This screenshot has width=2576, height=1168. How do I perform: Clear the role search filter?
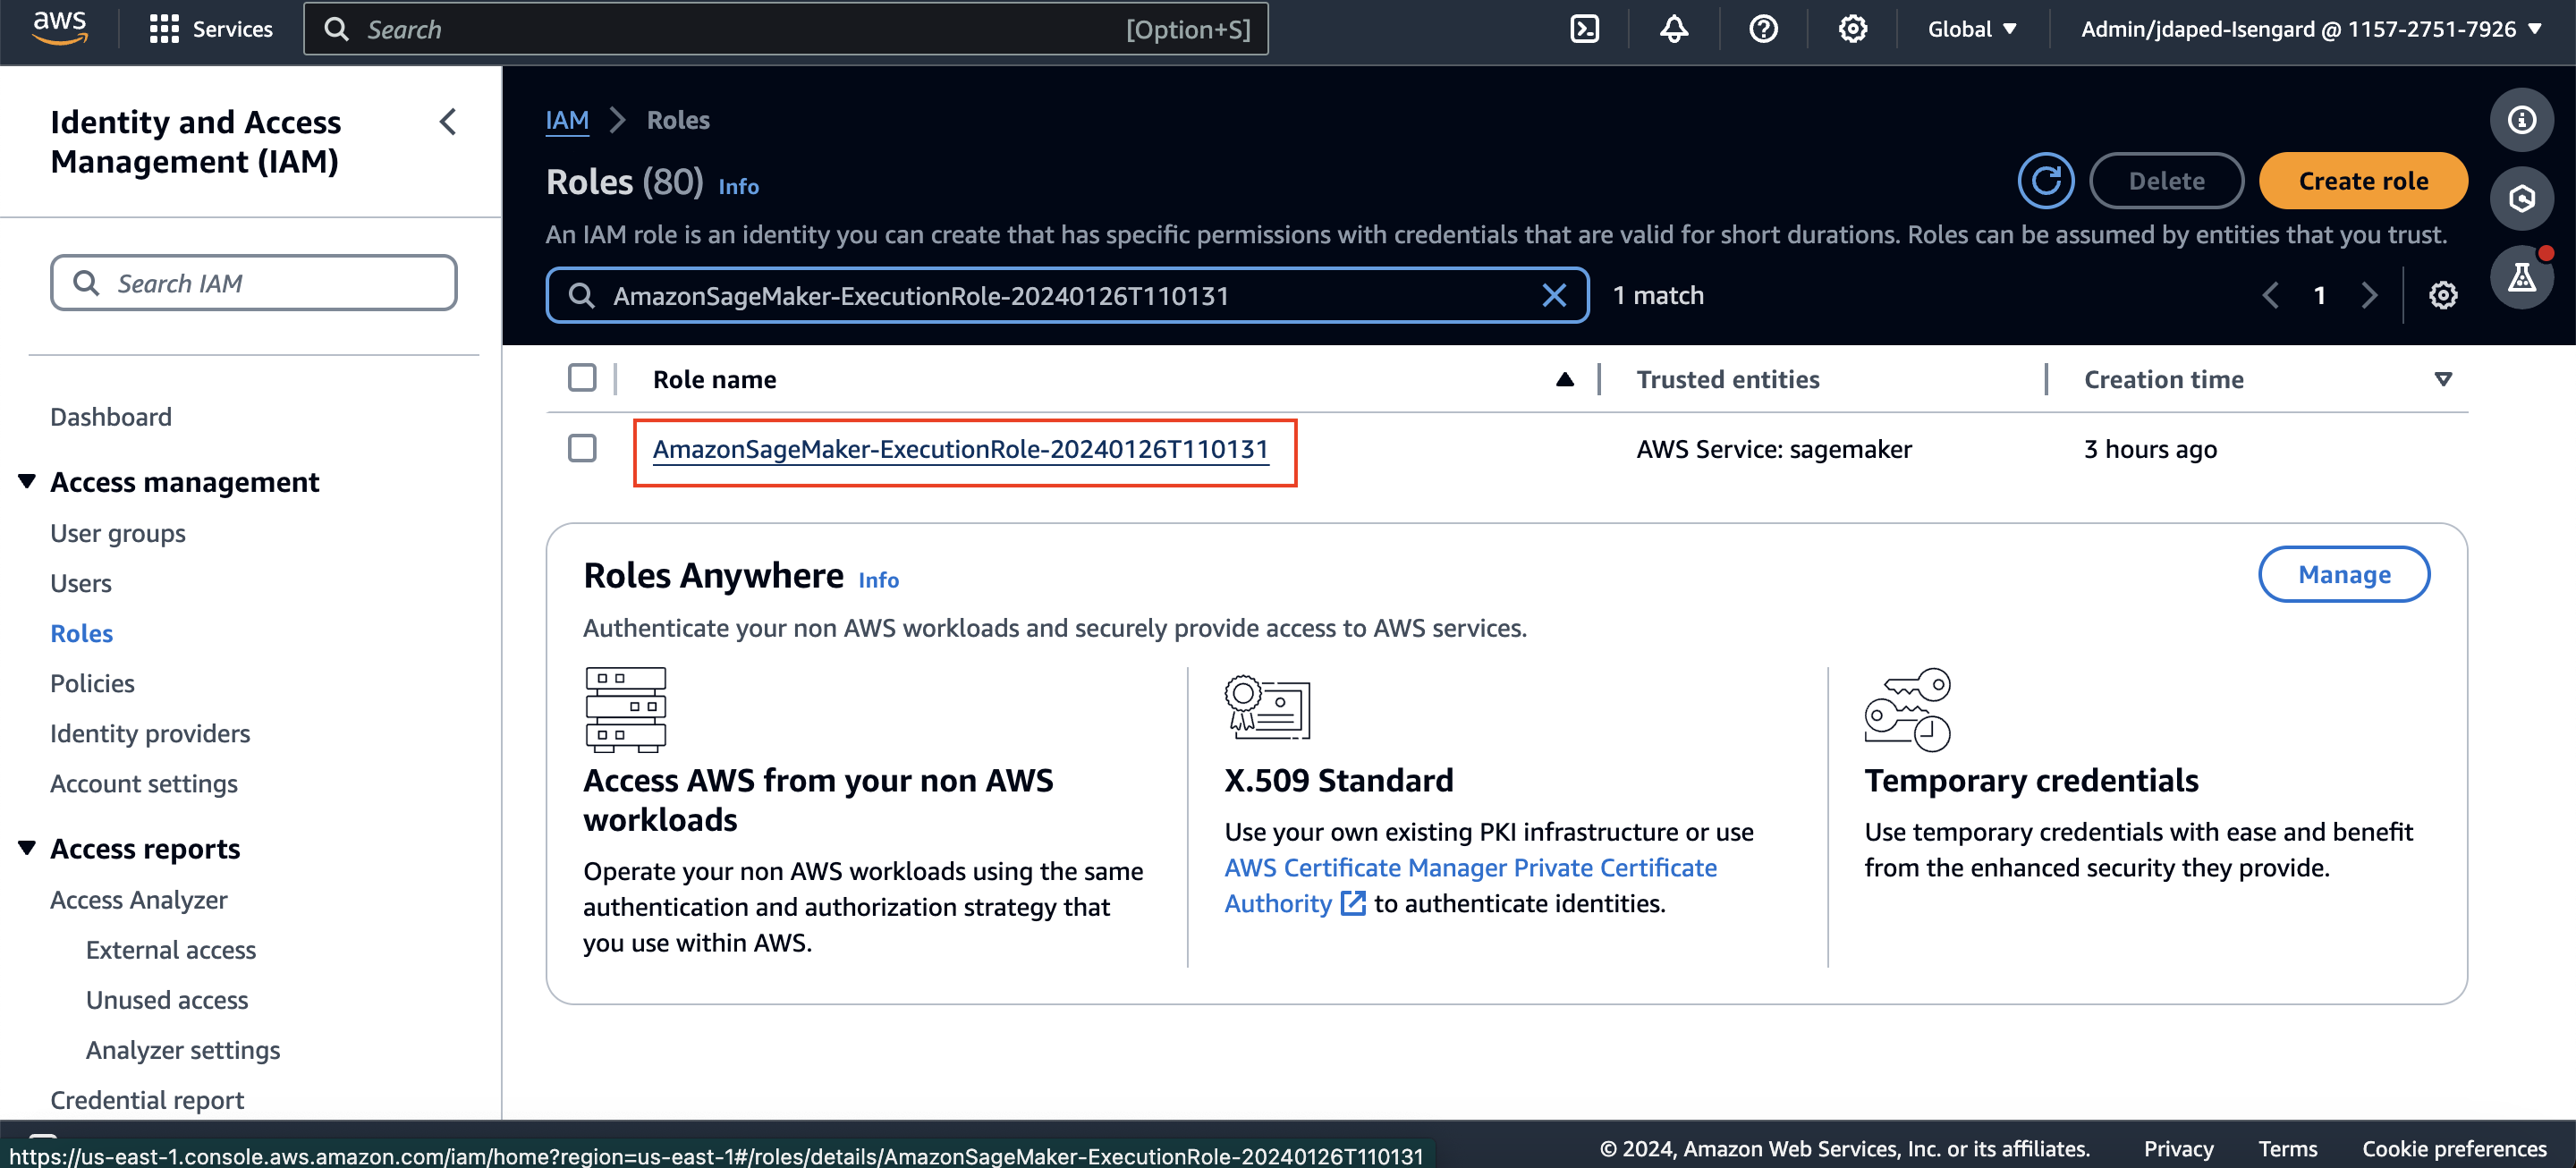click(1553, 295)
